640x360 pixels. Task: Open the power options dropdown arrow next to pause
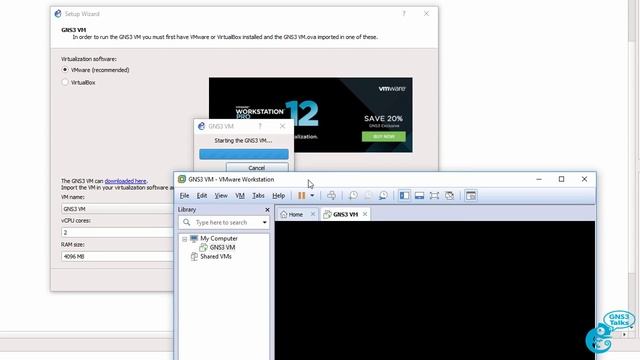[x=312, y=196]
